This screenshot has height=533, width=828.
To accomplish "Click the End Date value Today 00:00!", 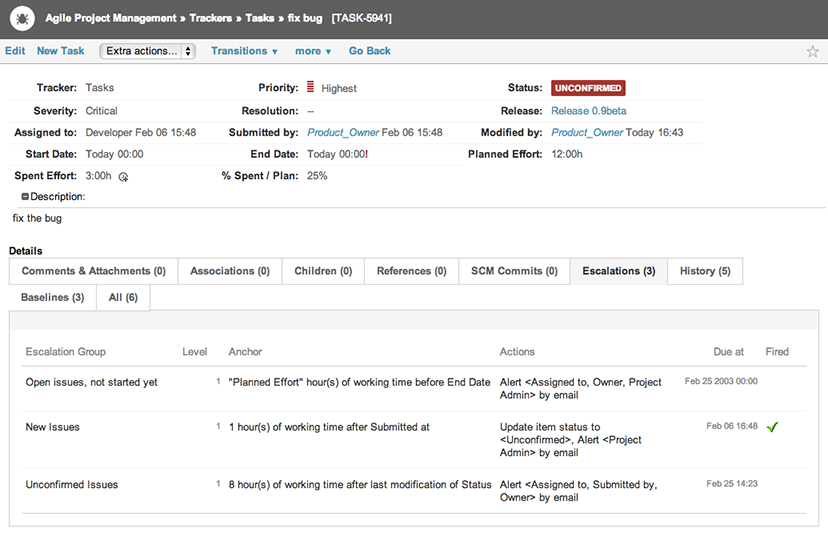I will tap(337, 154).
